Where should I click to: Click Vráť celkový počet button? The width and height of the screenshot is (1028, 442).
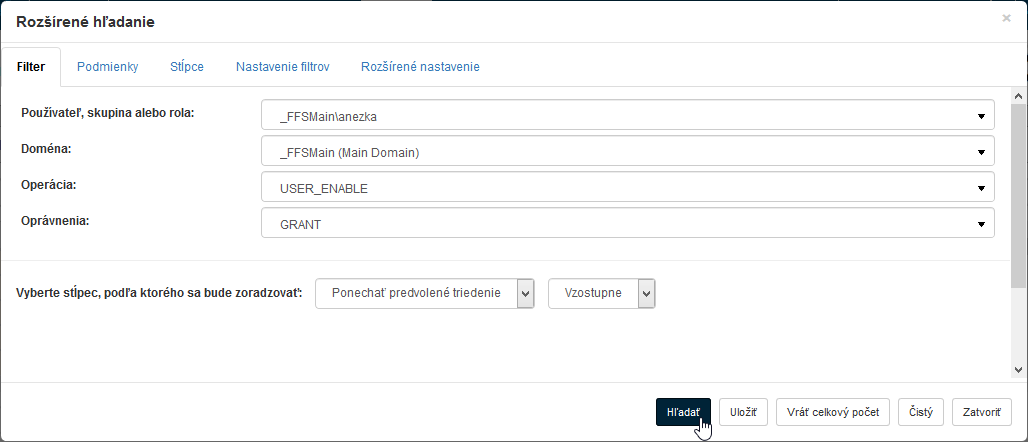[x=832, y=411]
